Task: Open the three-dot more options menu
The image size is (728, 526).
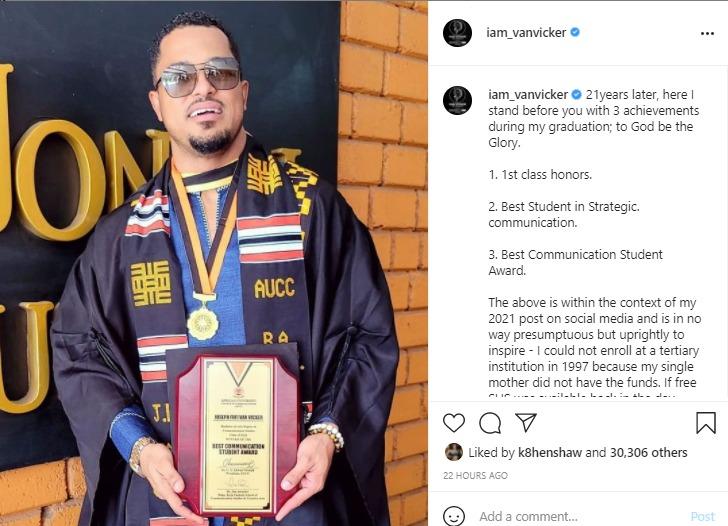Action: (707, 33)
